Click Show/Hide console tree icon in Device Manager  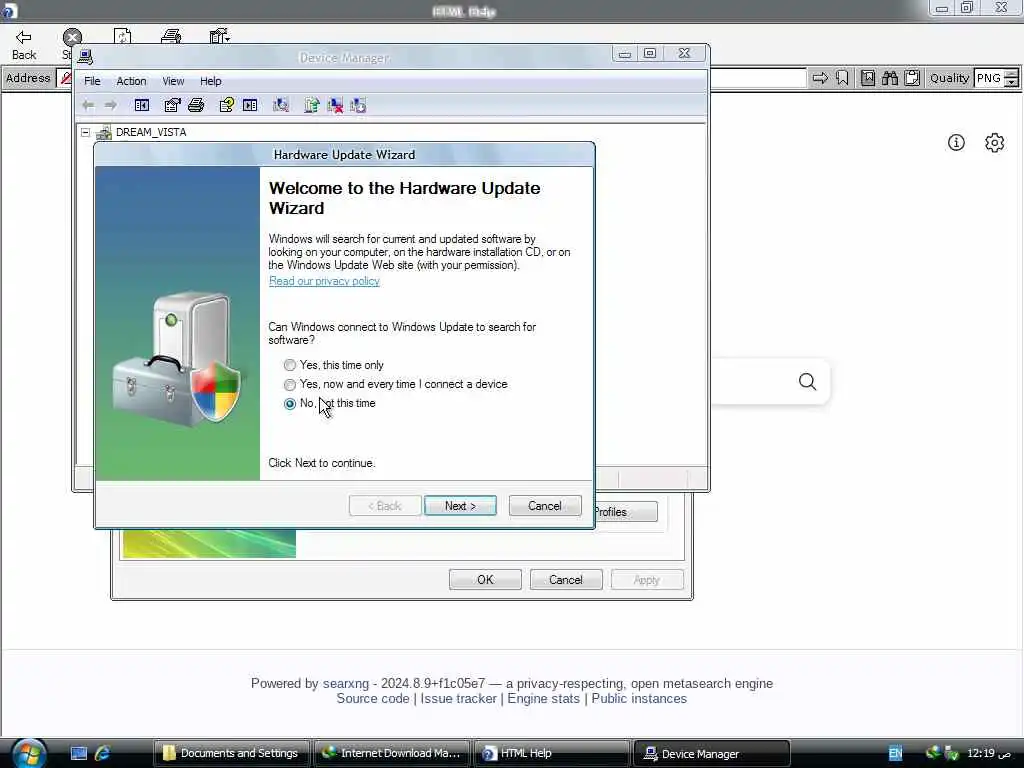142,105
